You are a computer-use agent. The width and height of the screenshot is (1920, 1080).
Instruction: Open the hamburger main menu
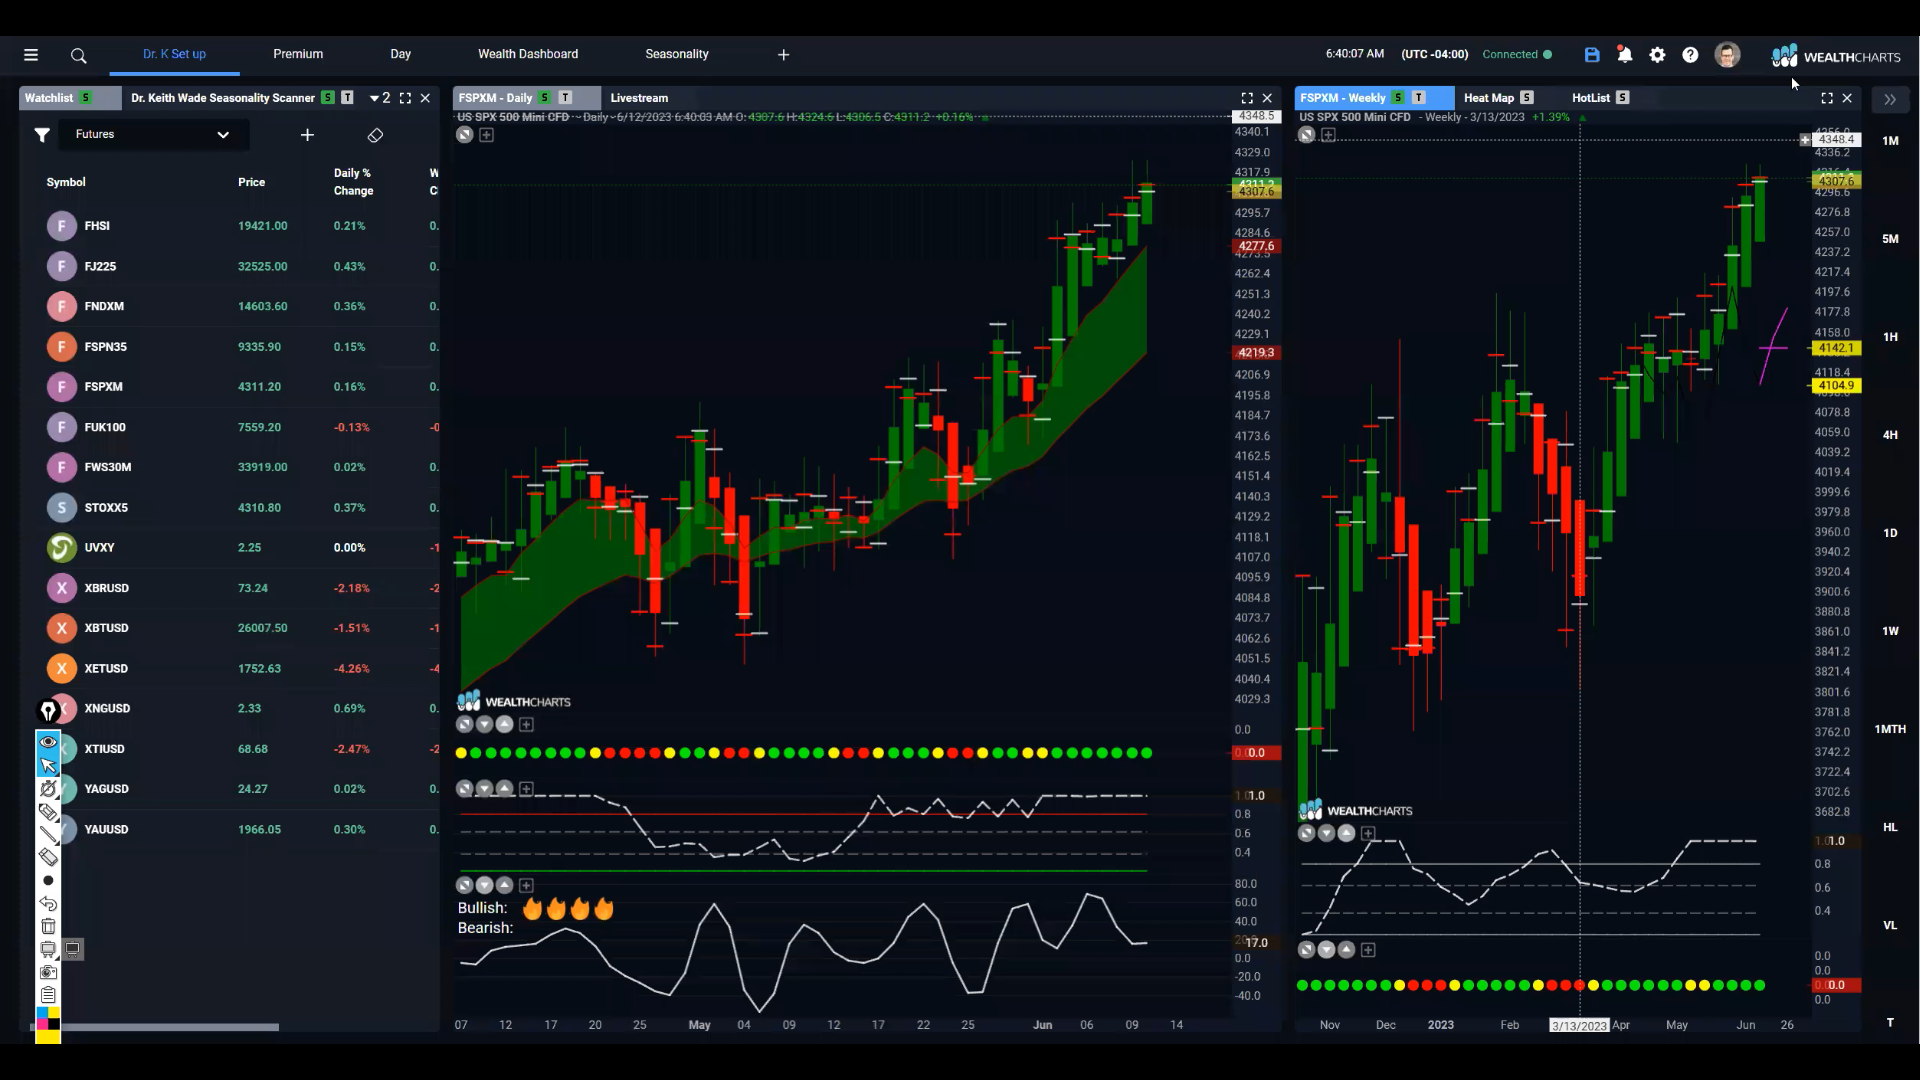31,55
